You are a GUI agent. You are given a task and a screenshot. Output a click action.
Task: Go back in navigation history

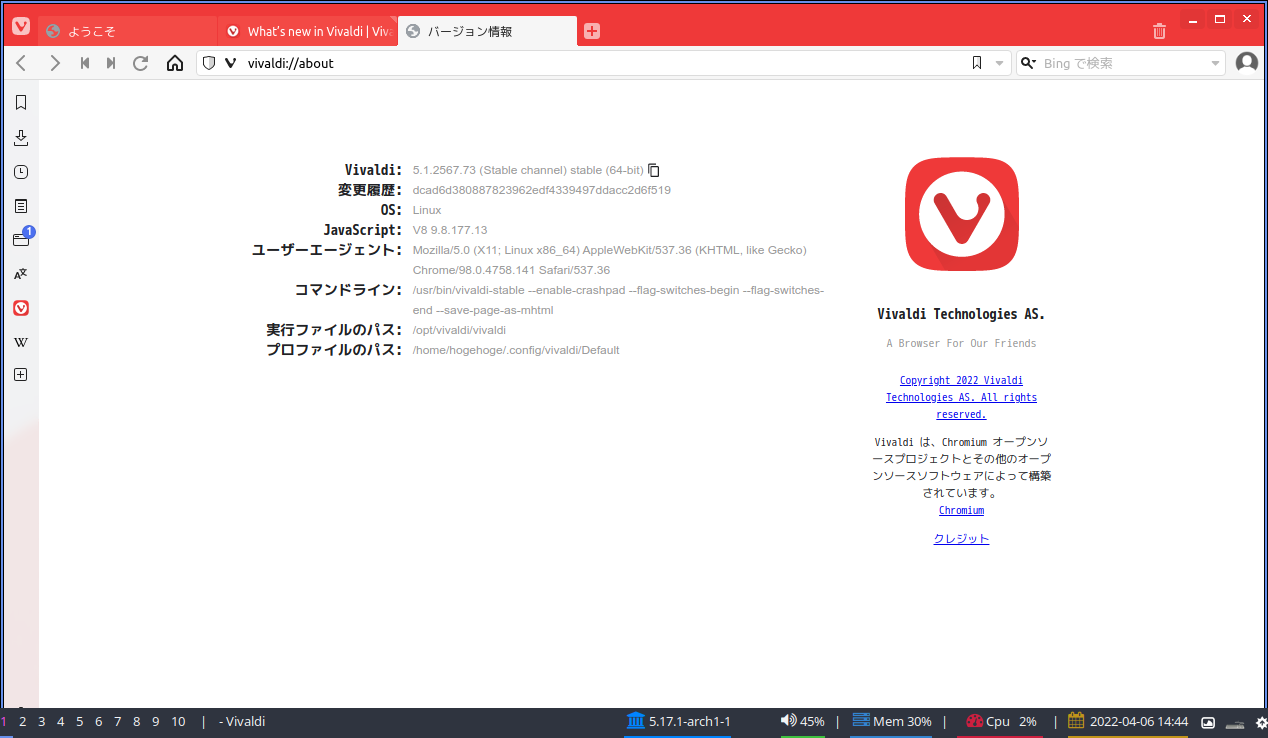(23, 63)
